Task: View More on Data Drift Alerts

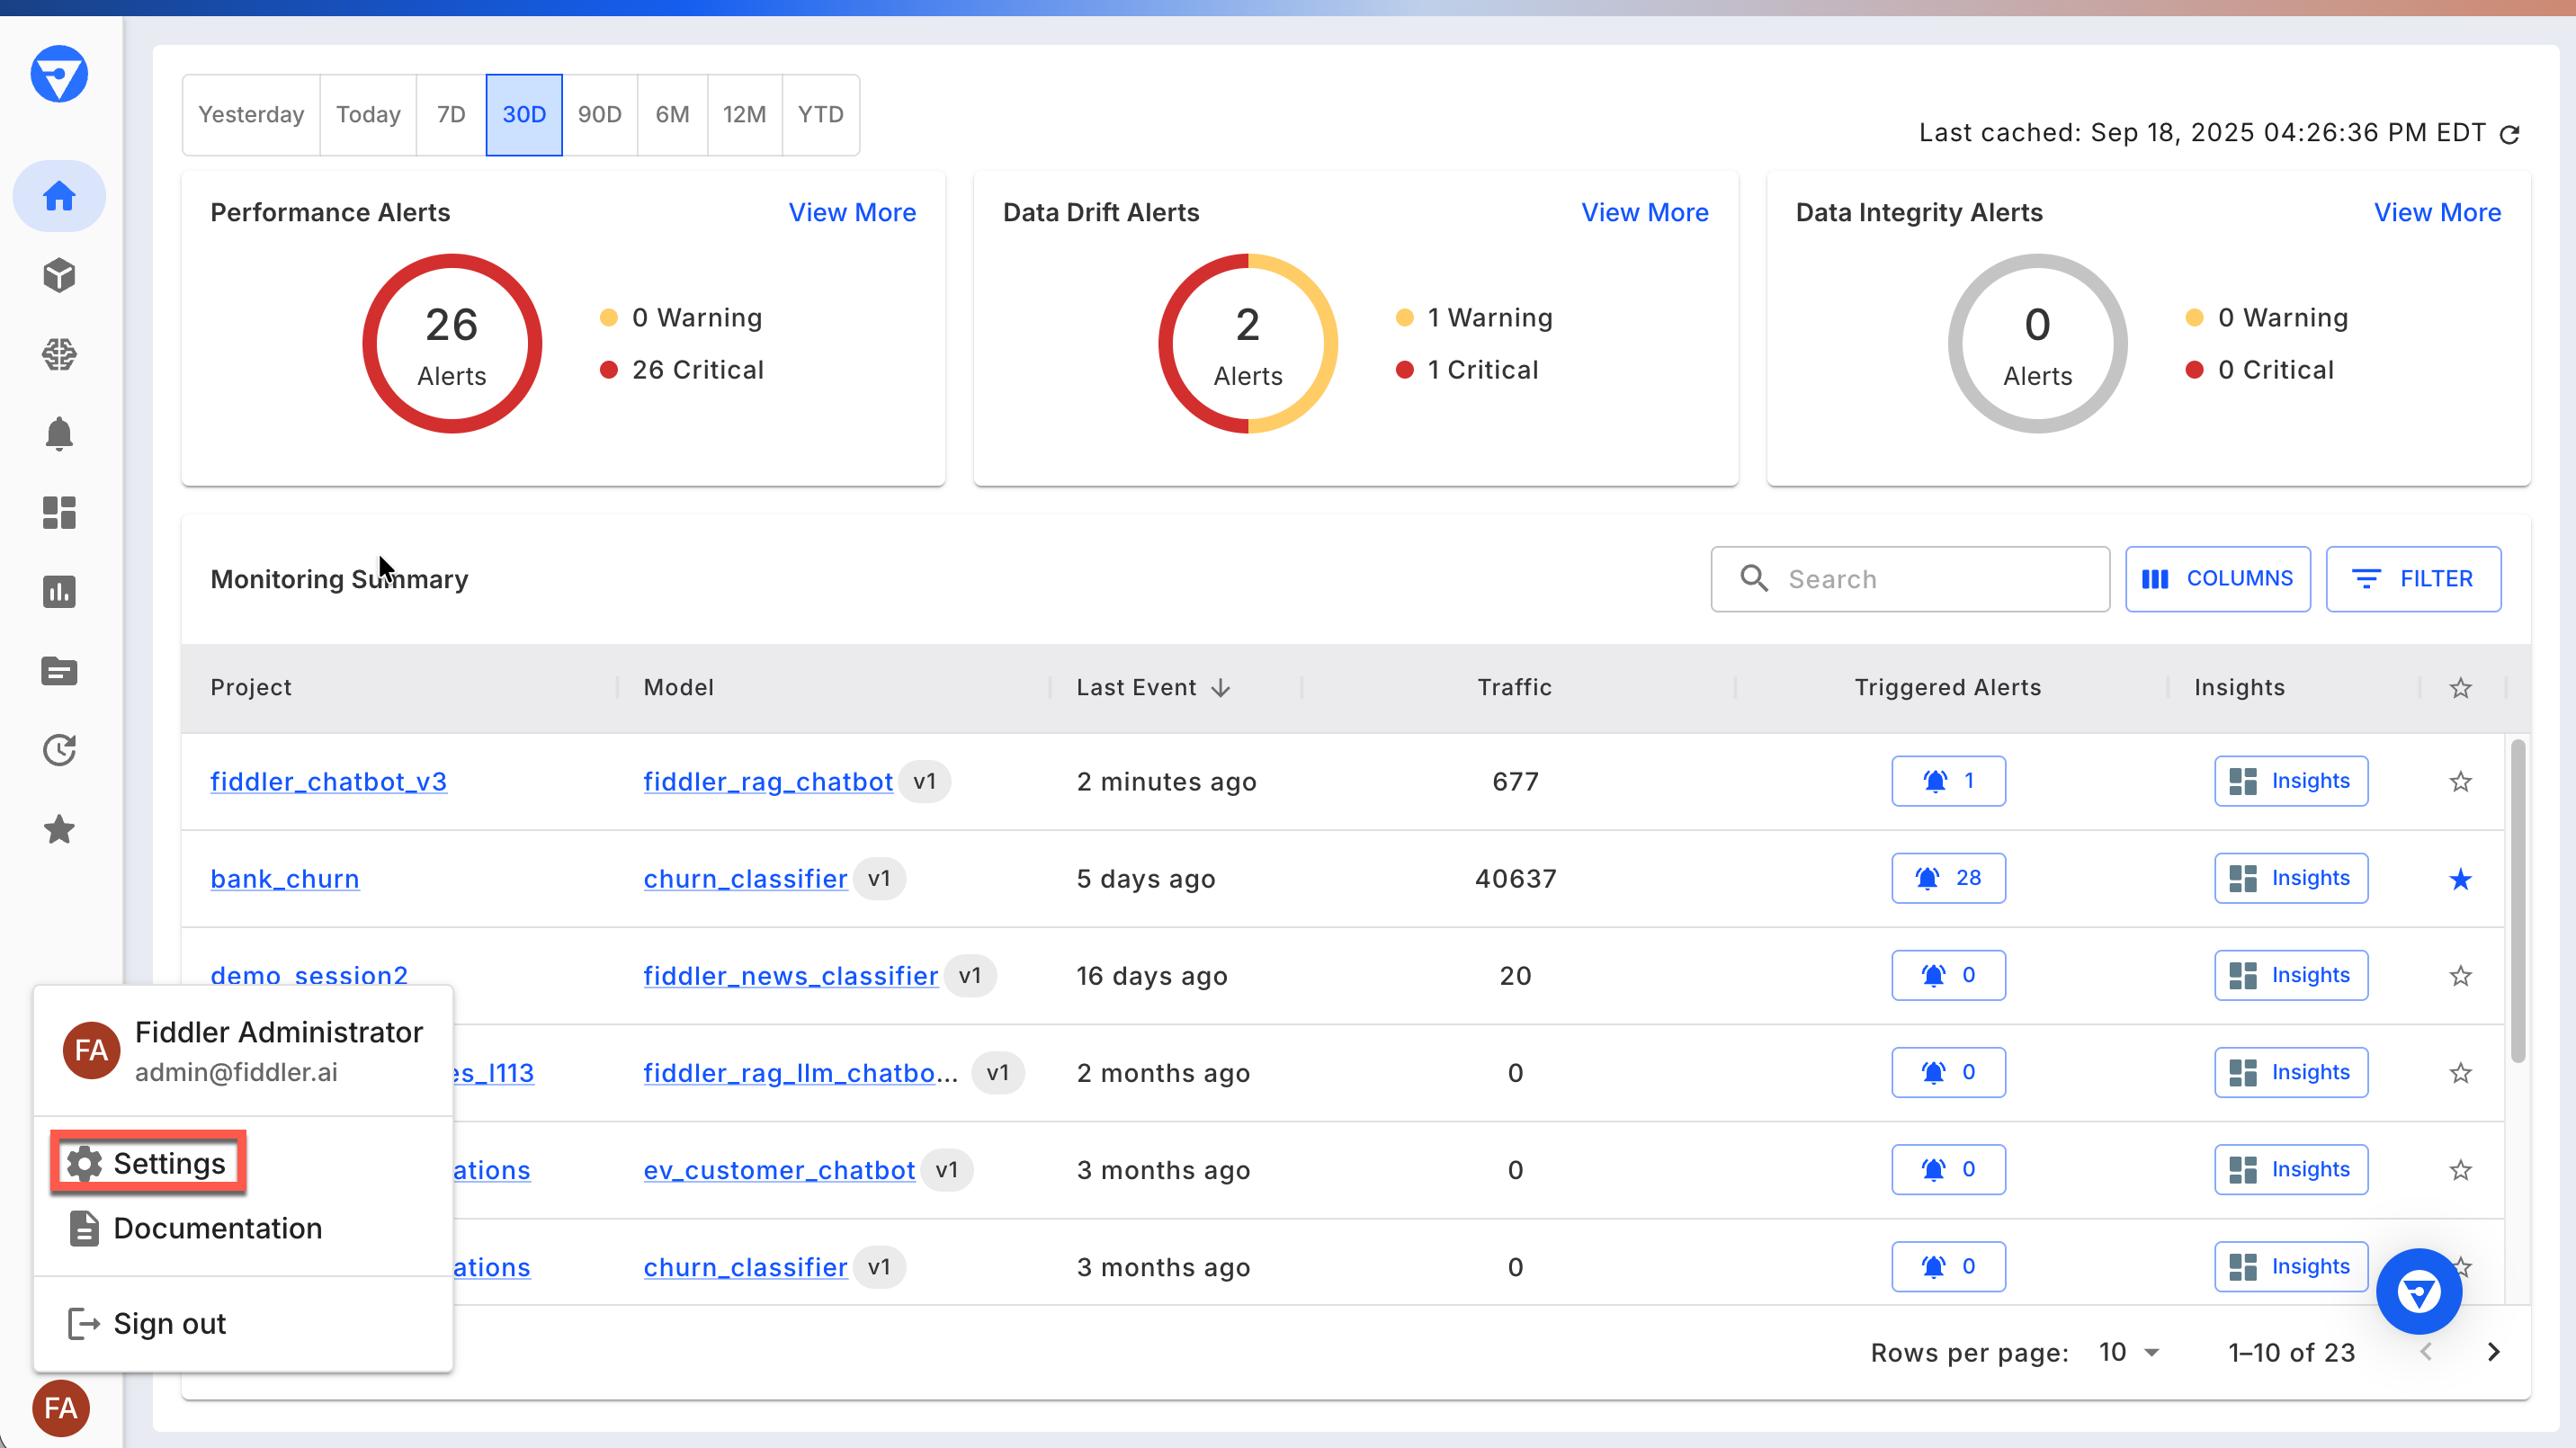Action: [1644, 212]
